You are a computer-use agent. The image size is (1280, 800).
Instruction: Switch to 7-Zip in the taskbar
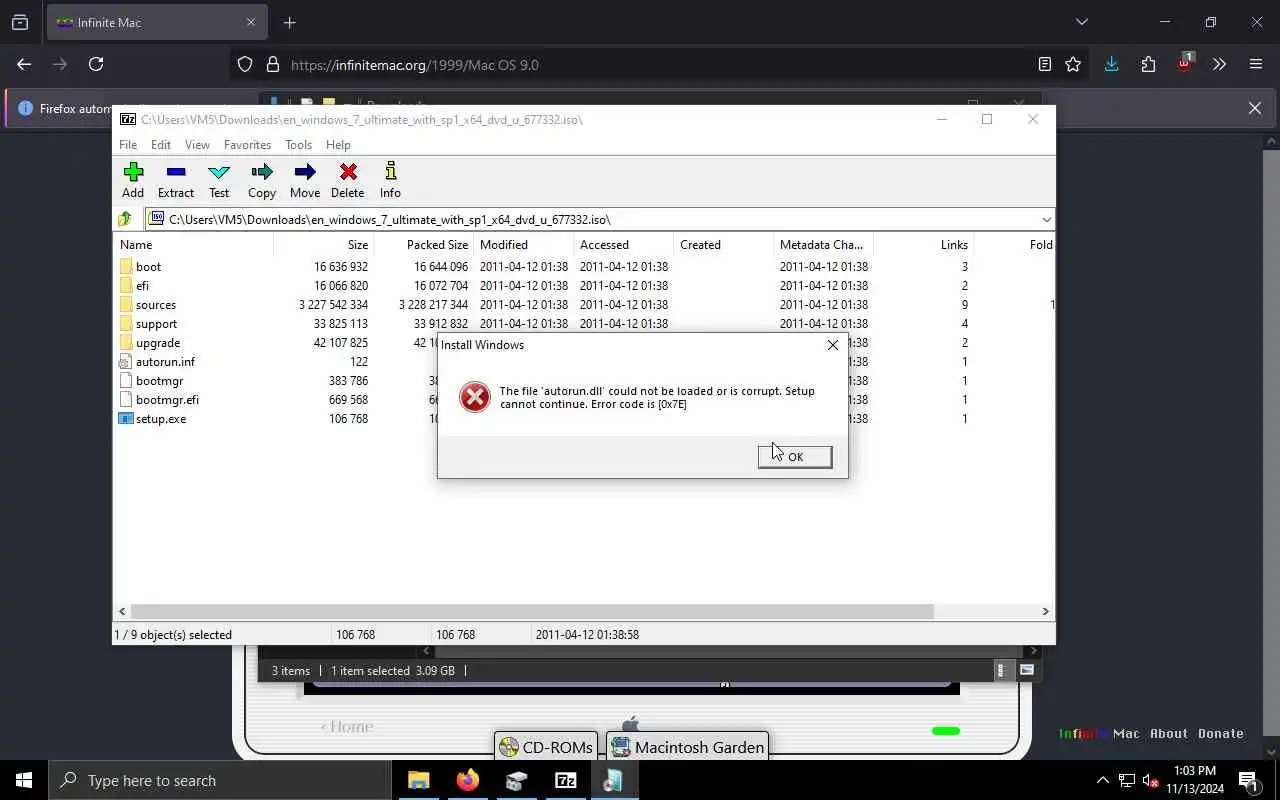point(565,780)
